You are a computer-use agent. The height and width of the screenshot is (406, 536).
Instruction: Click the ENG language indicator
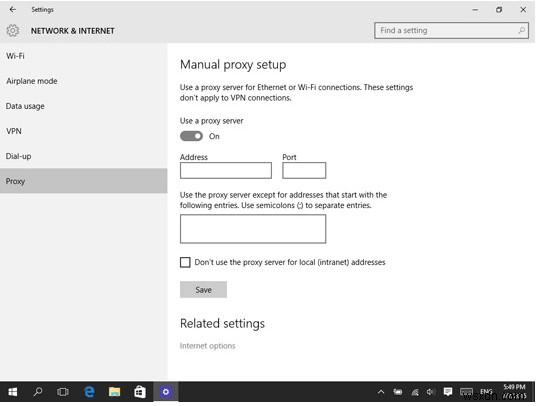[486, 392]
